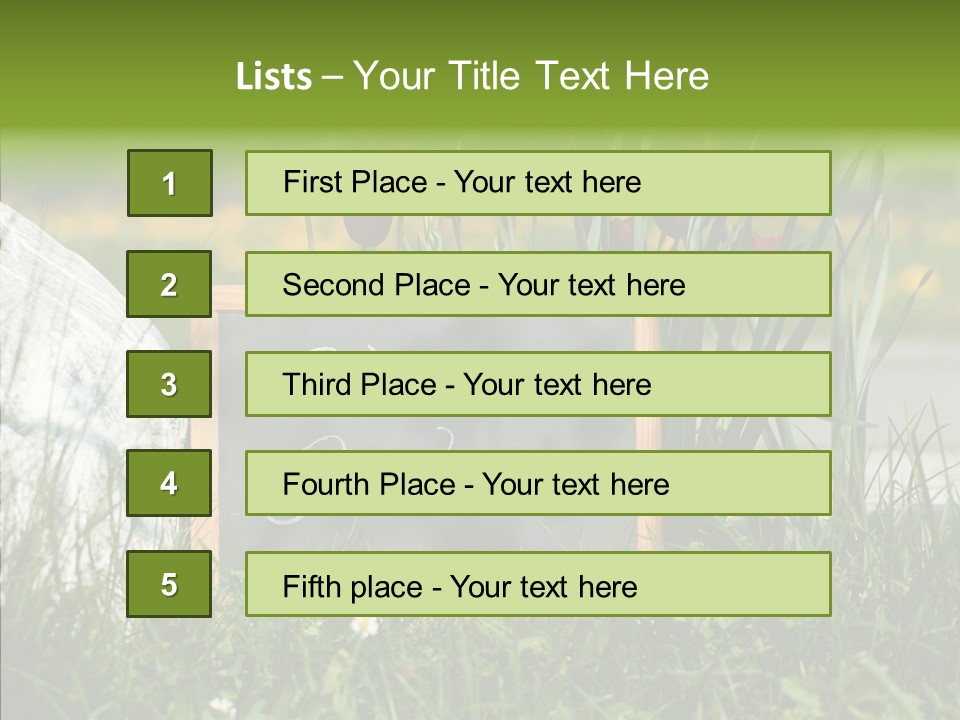
Task: Click the dash between "Lists" and "Your"
Action: (x=332, y=76)
